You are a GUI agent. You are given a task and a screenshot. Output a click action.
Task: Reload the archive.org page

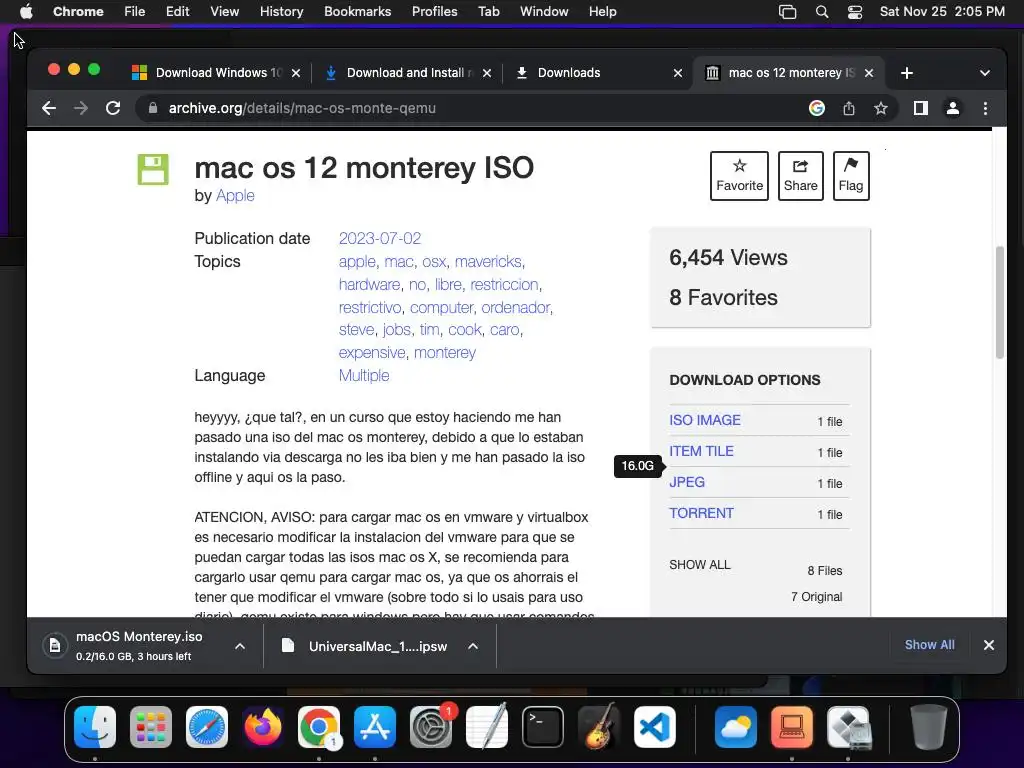pos(113,108)
